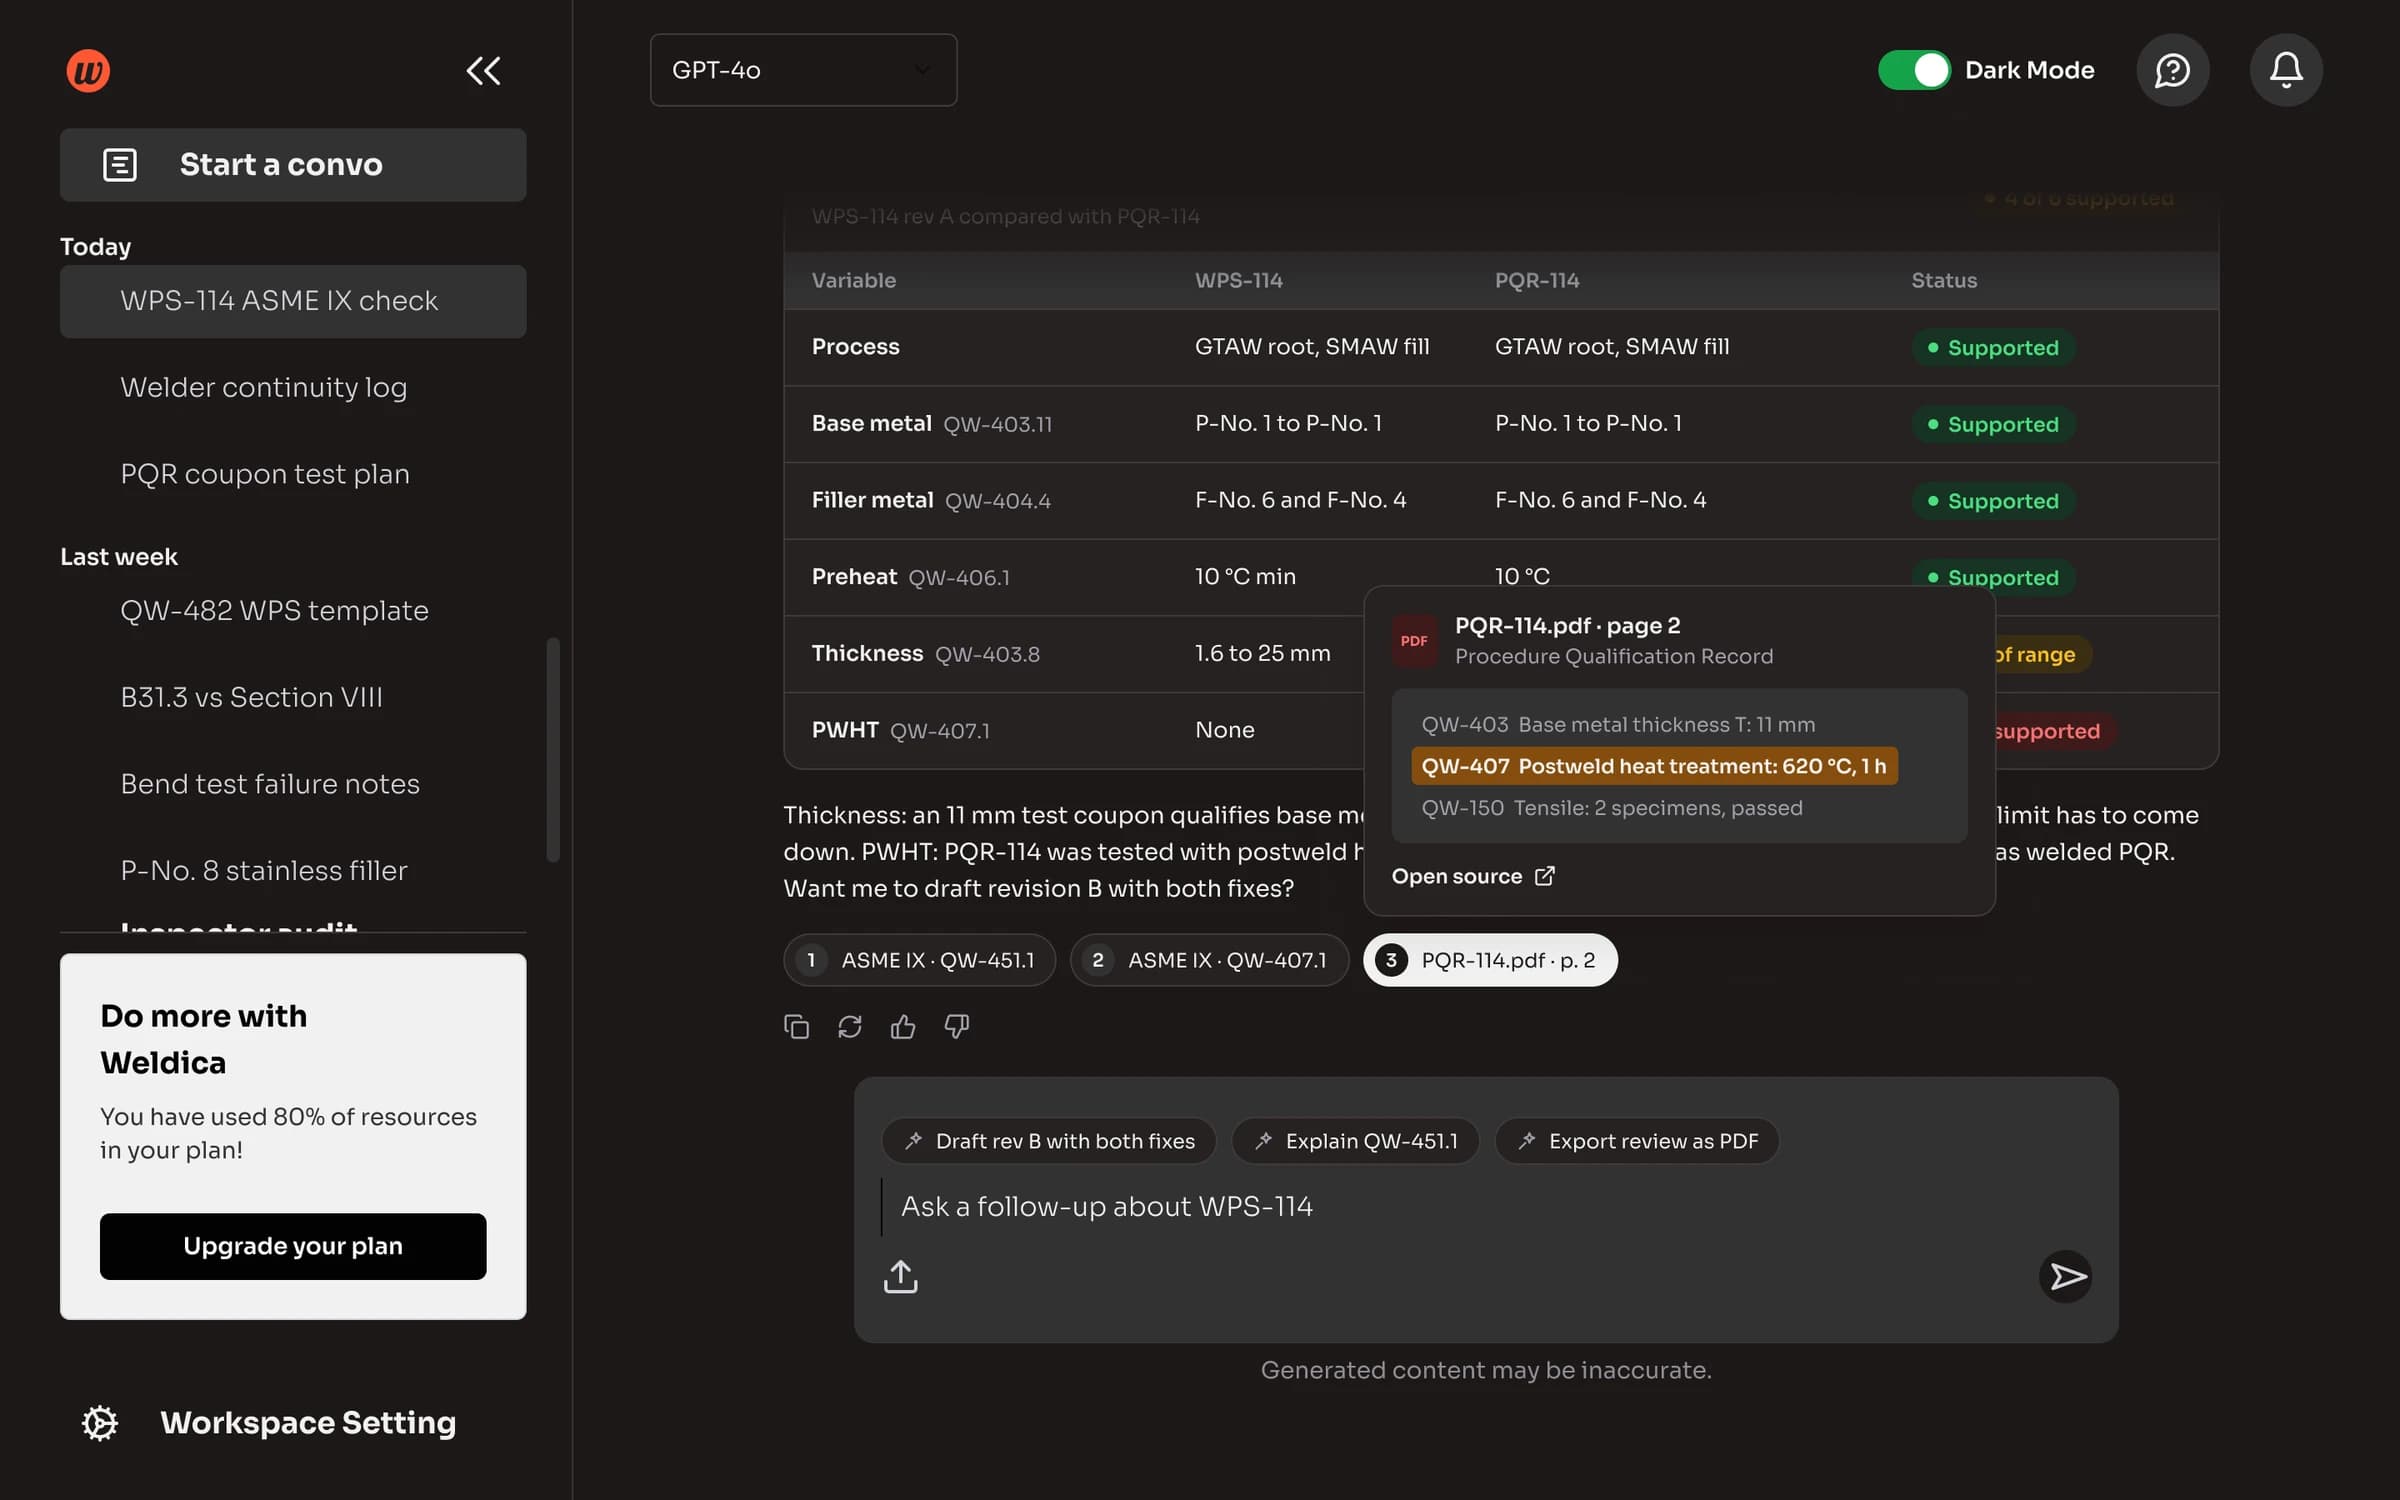
Task: Open citation 3 PQR-114.pdf p. 2
Action: point(1490,960)
